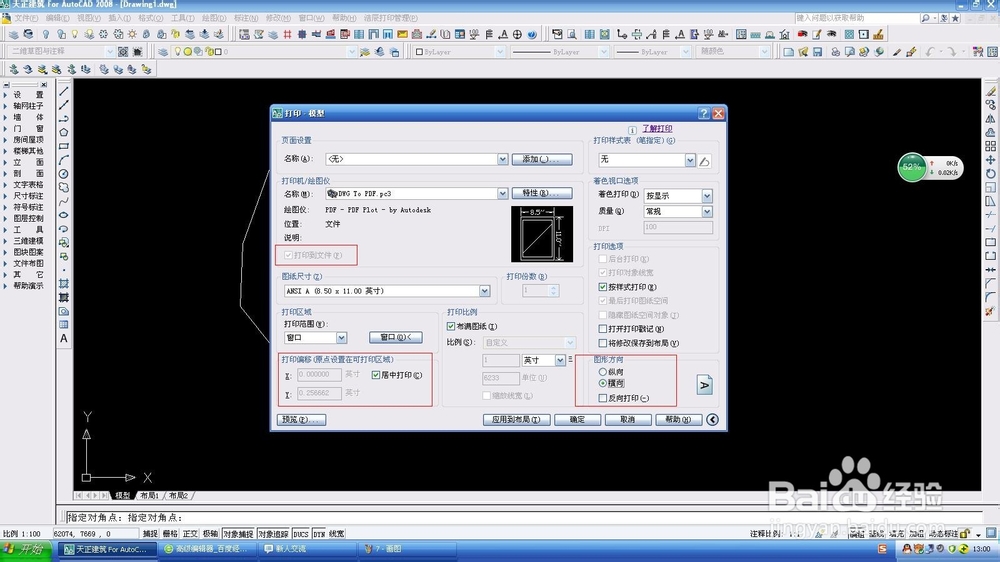The width and height of the screenshot is (1000, 562).
Task: Select the Hatch tool in draw toolbar
Action: (64, 283)
